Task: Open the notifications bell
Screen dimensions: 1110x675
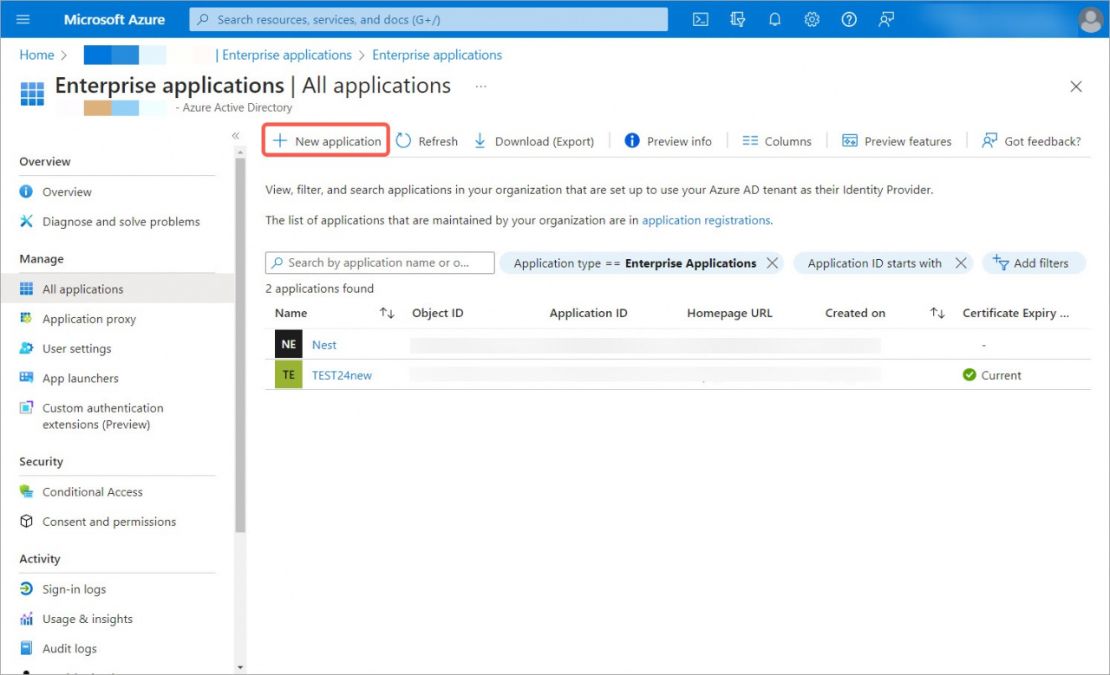Action: [x=774, y=19]
